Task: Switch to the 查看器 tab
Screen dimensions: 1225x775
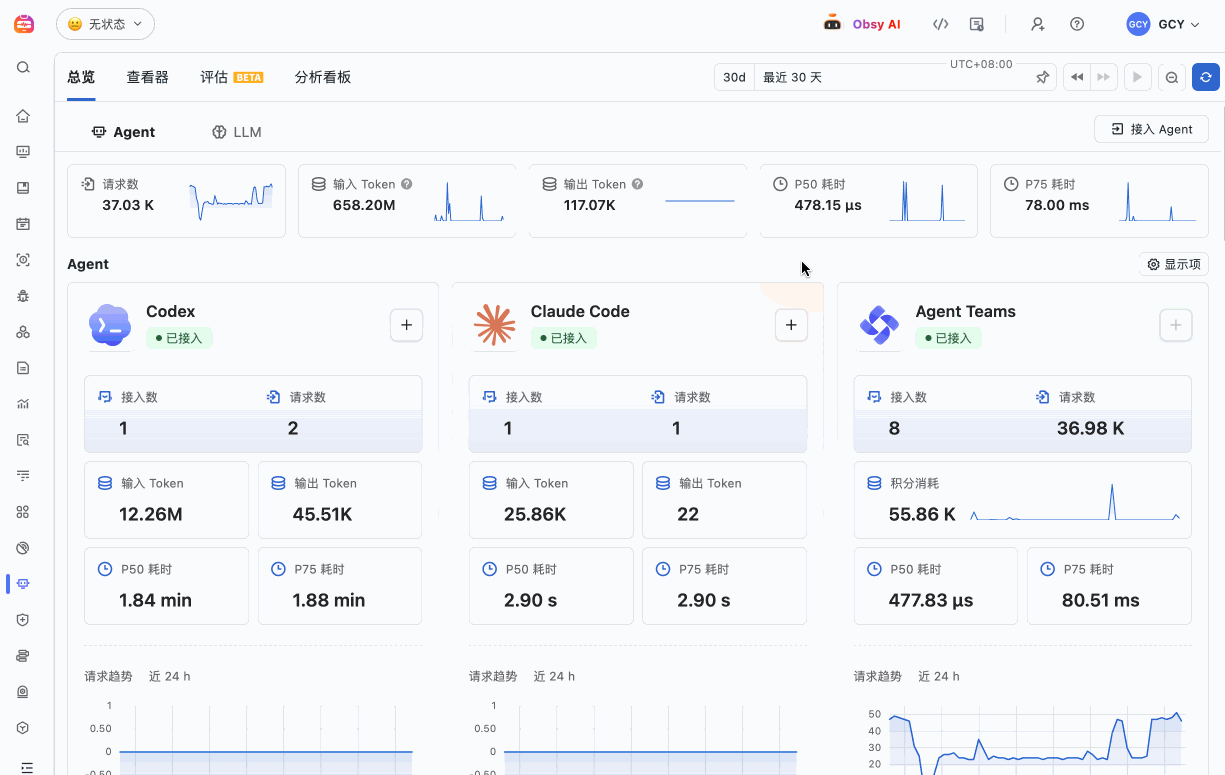Action: [x=147, y=77]
